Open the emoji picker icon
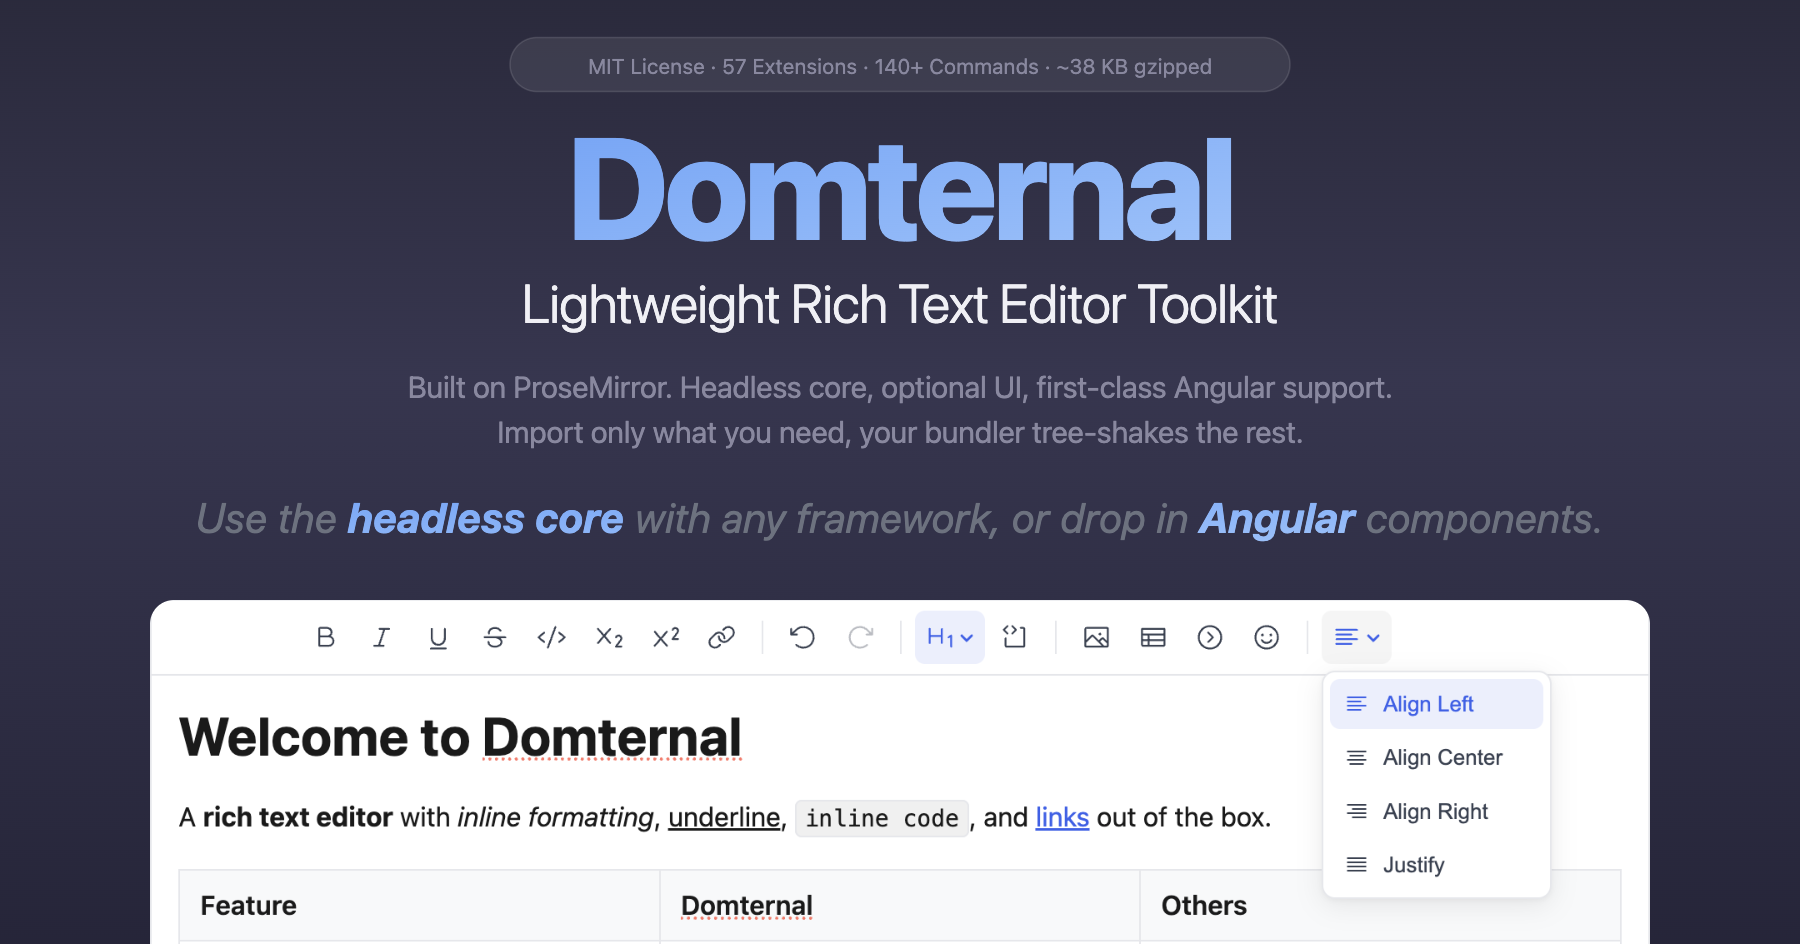 1267,637
